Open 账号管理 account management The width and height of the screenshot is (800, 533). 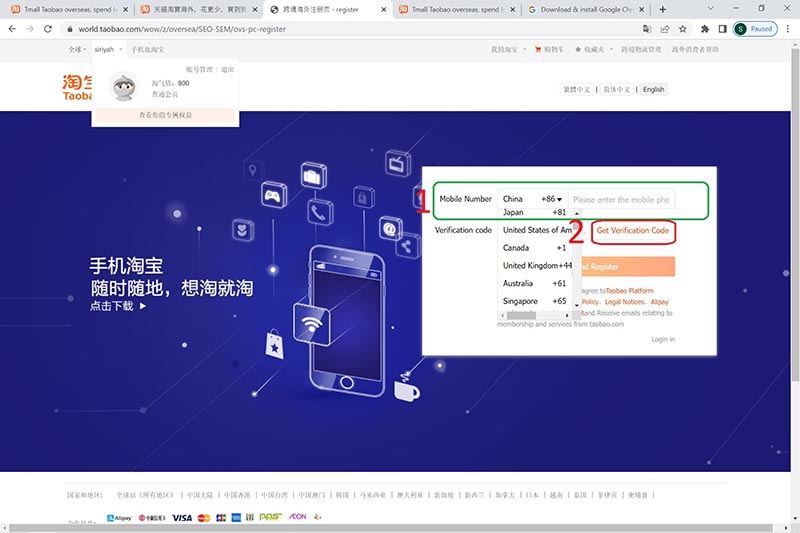coord(199,69)
